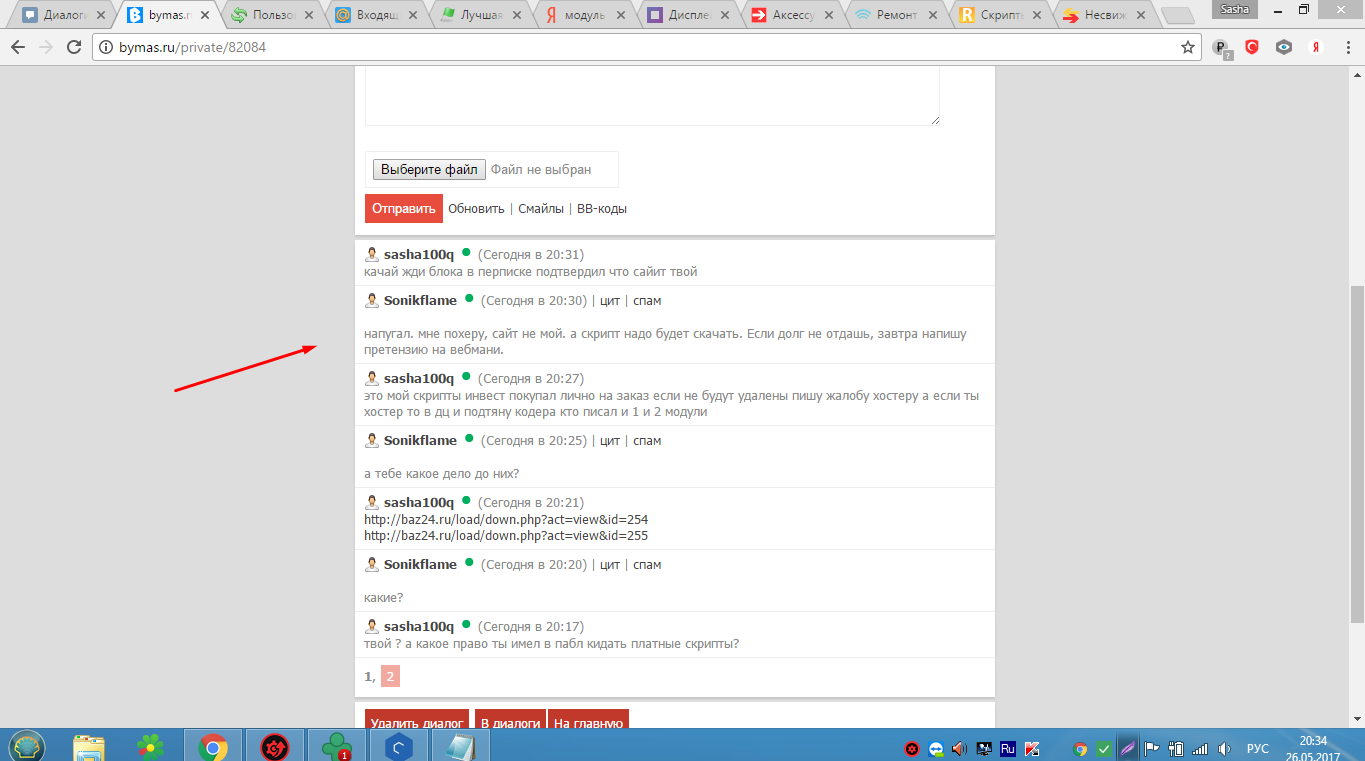Switch to the Ремонт browser tab
Viewport: 1365px width, 761px height.
(895, 15)
